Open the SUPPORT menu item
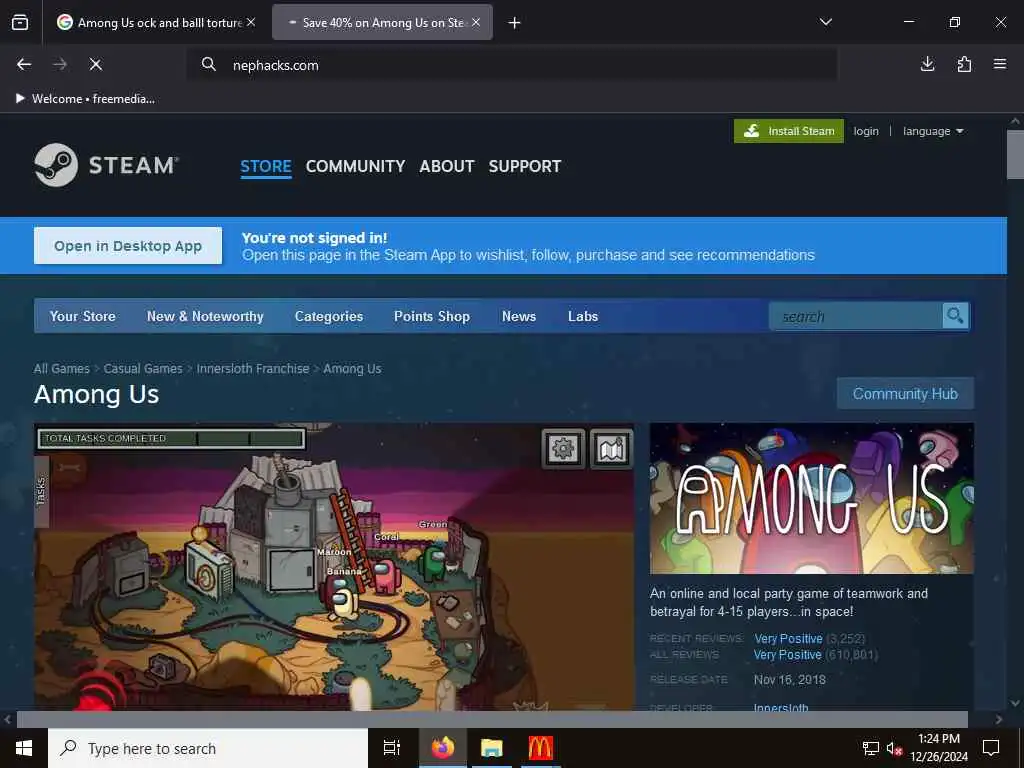The height and width of the screenshot is (768, 1024). coord(525,167)
